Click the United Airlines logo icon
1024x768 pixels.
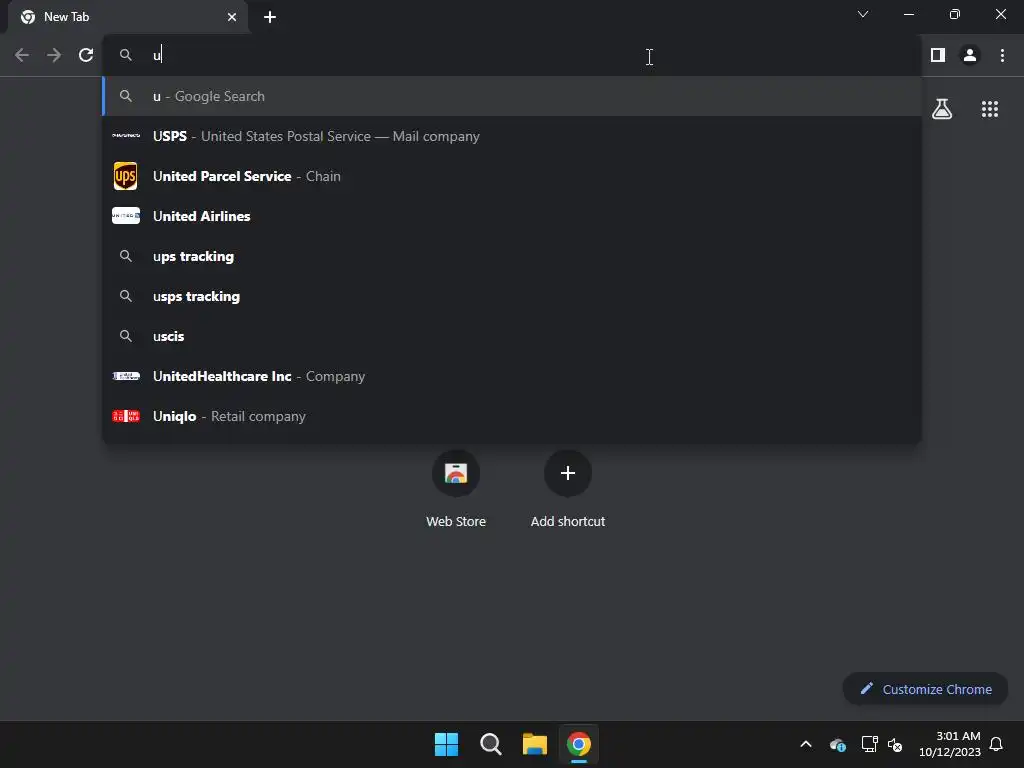tap(125, 216)
